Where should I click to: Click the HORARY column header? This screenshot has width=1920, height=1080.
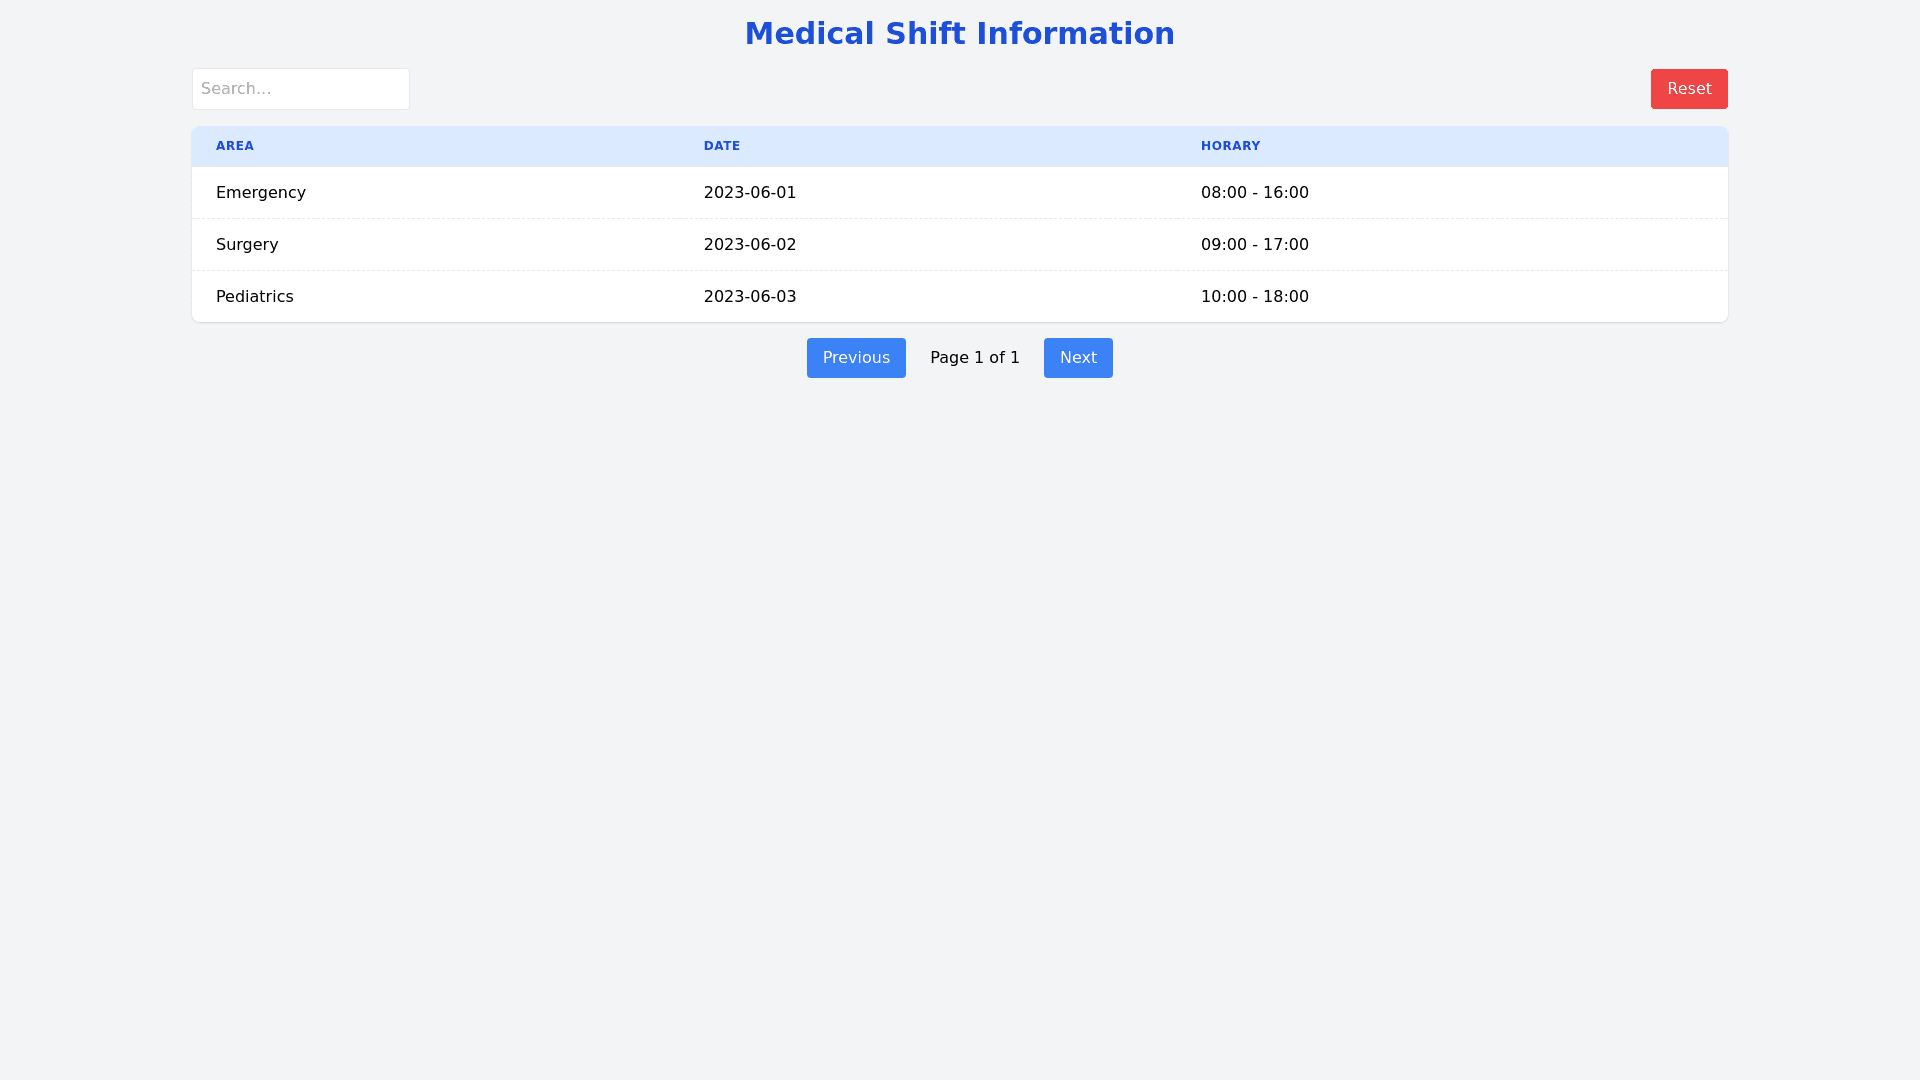click(1230, 146)
